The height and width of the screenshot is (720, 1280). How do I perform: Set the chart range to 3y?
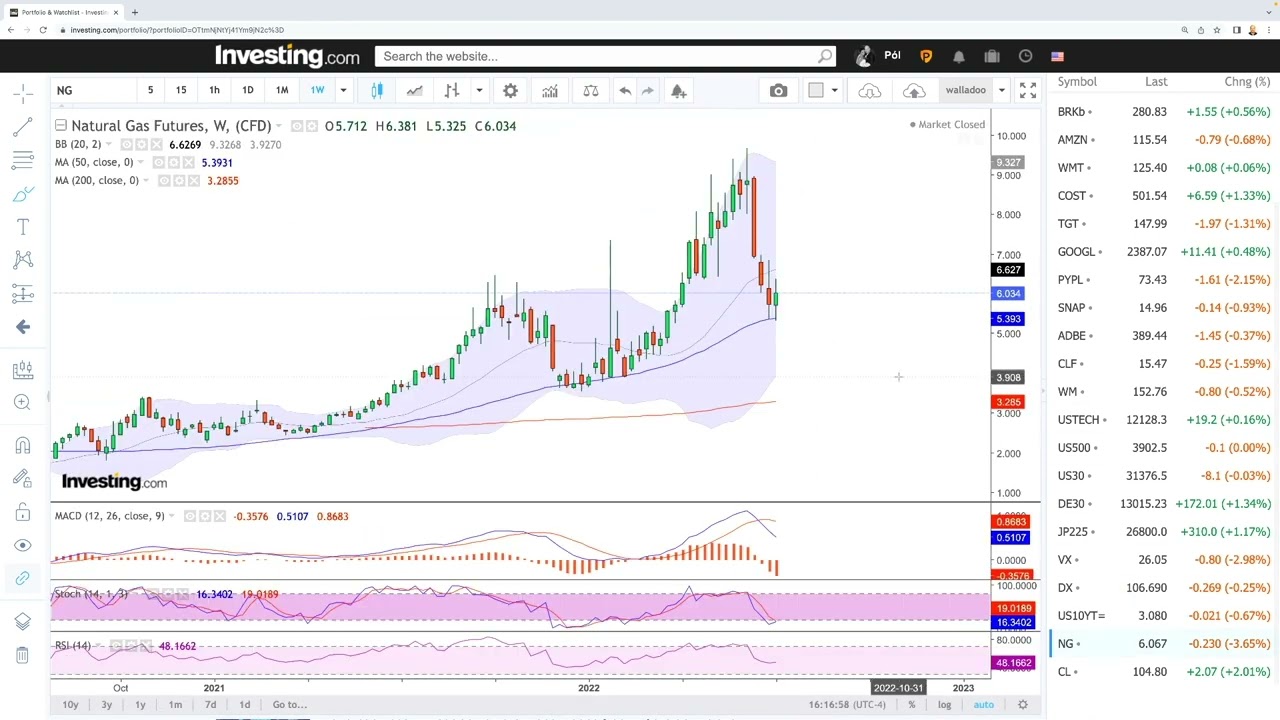click(106, 705)
